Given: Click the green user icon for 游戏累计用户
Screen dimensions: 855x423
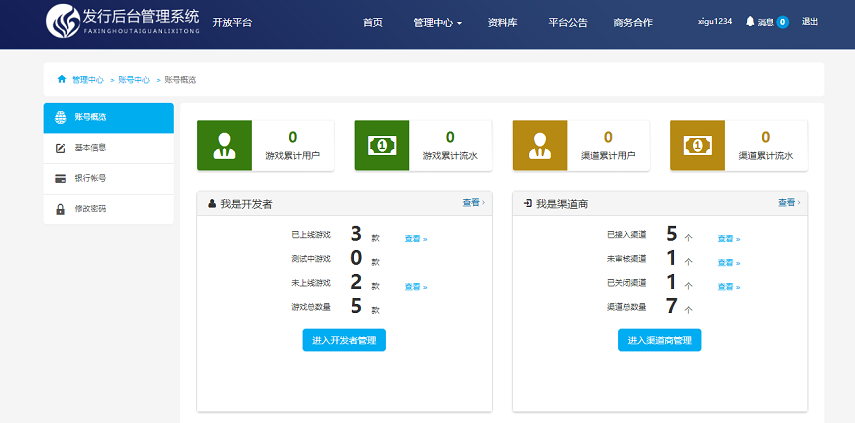Looking at the screenshot, I should (x=224, y=145).
